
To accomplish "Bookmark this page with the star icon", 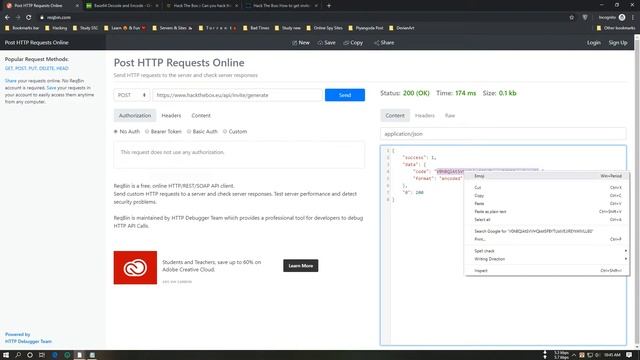I will click(x=571, y=17).
